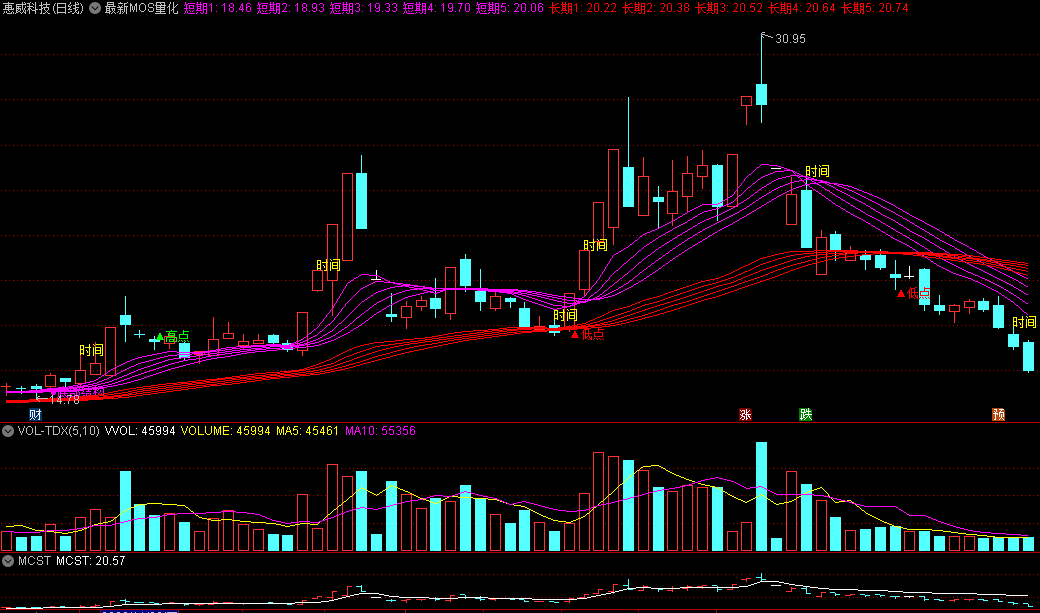The height and width of the screenshot is (613, 1040).
Task: Click the MCST: 20.57 indicator value
Action: (x=91, y=561)
